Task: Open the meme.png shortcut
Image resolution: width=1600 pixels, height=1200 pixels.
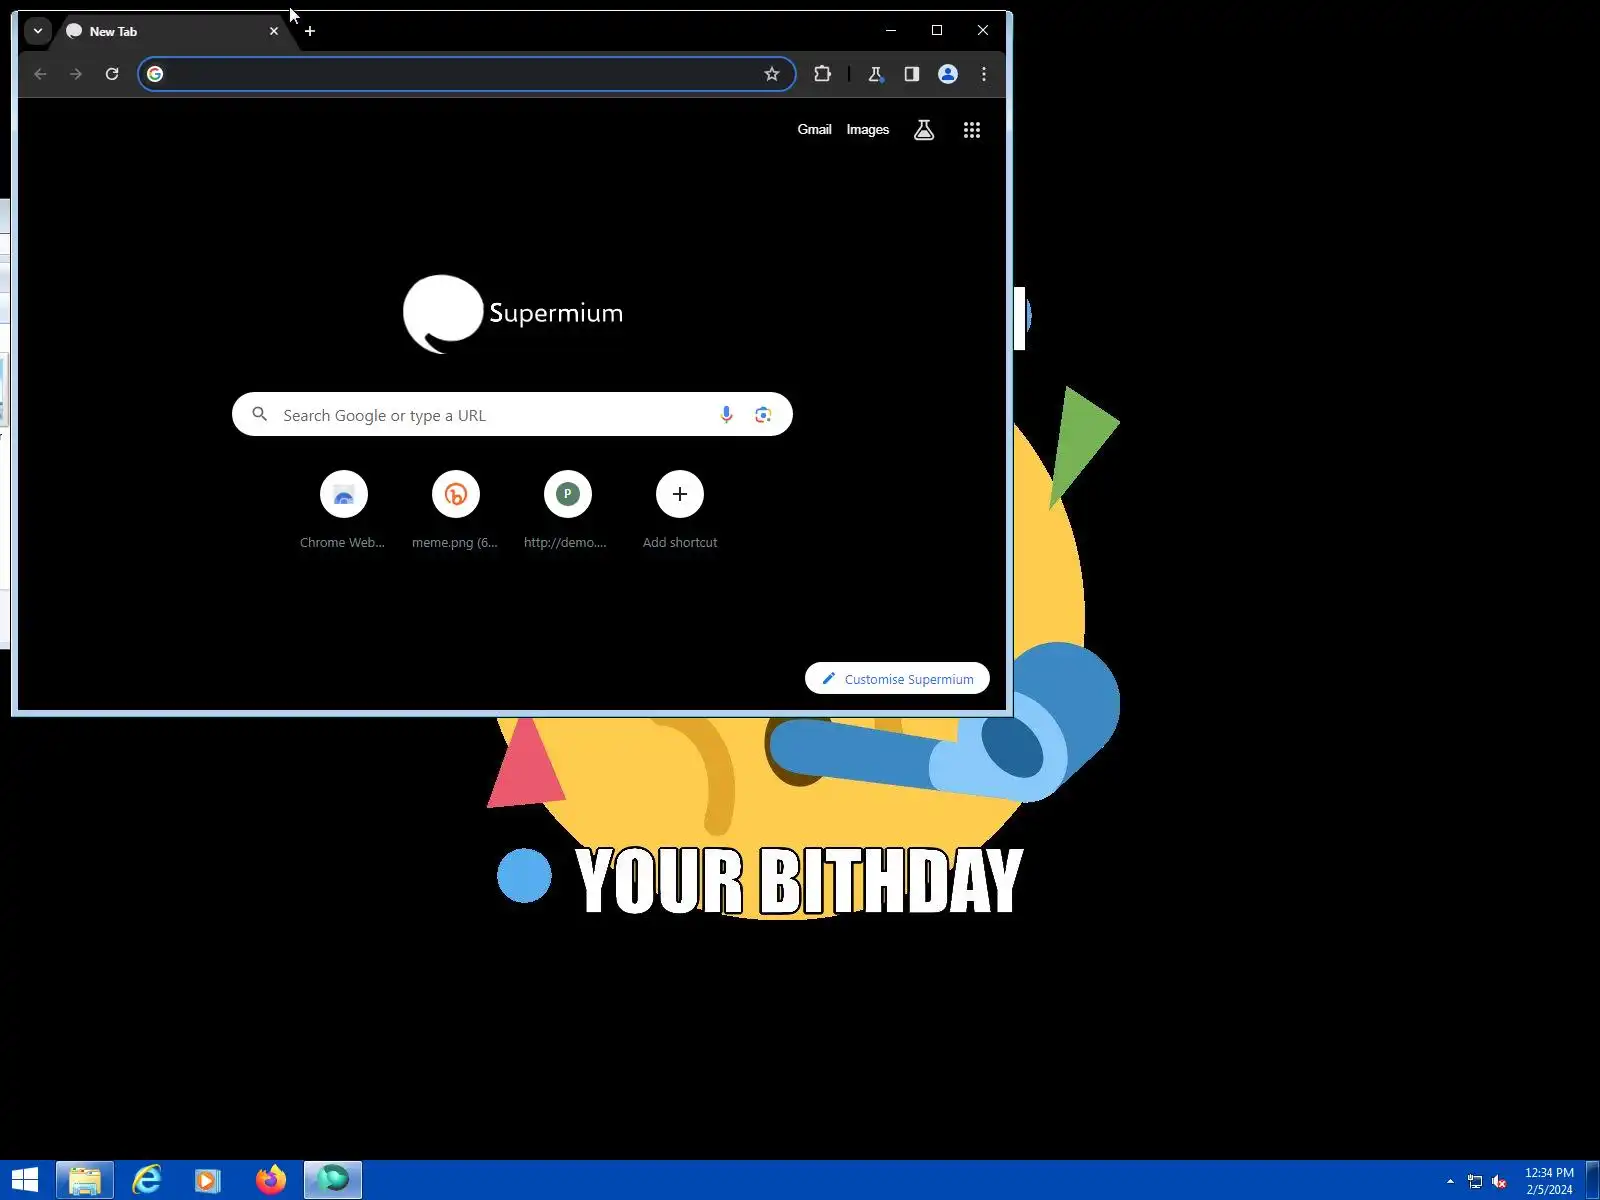Action: [455, 510]
